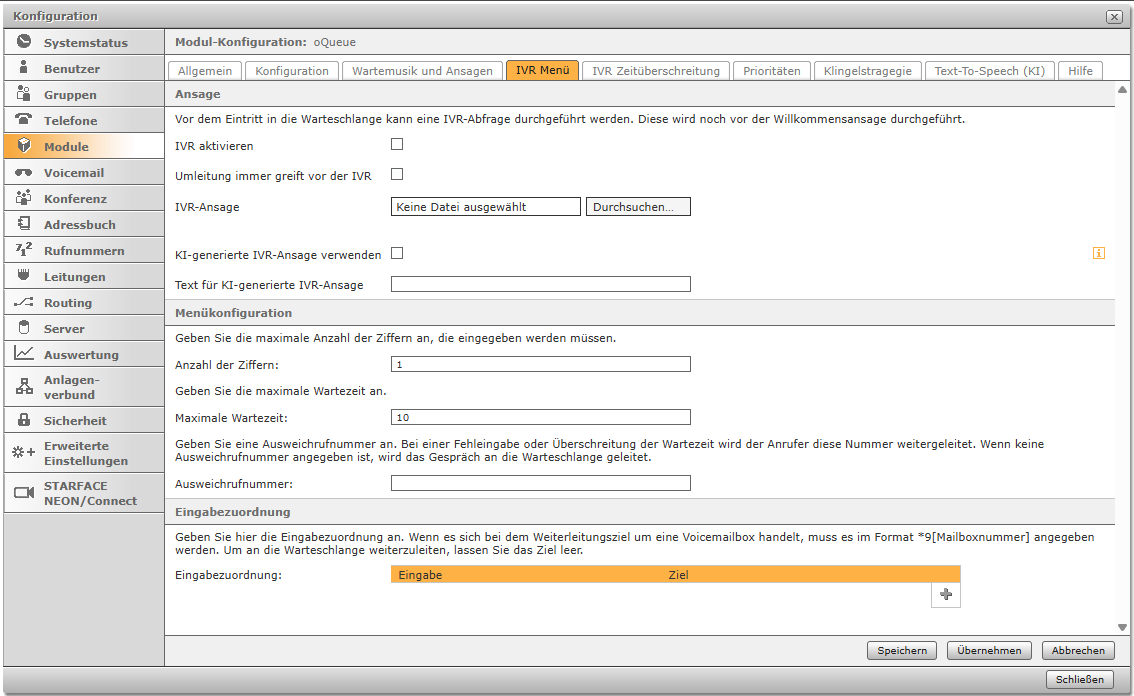1134x696 pixels.
Task: Open Benutzer via its person icon
Action: (x=24, y=68)
